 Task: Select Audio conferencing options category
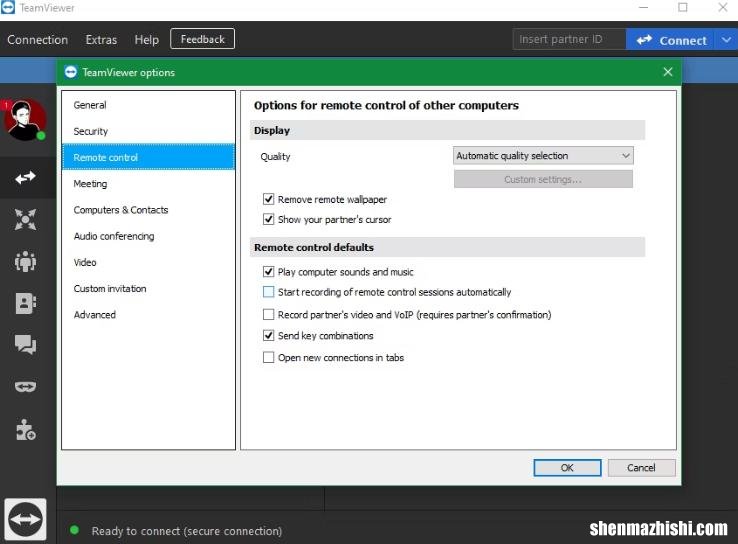pyautogui.click(x=148, y=236)
